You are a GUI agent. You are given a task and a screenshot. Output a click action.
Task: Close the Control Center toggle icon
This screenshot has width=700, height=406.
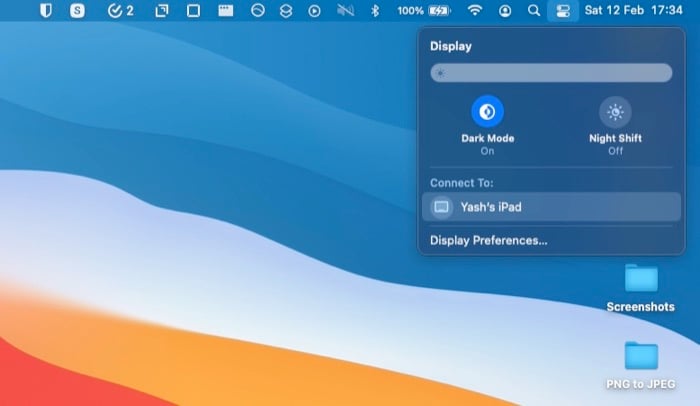(x=562, y=11)
